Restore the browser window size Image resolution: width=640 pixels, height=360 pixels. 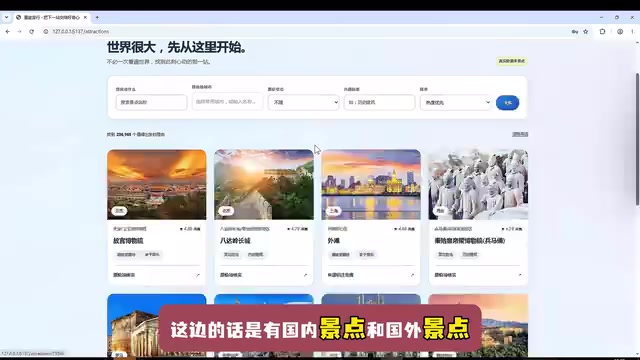(617, 18)
